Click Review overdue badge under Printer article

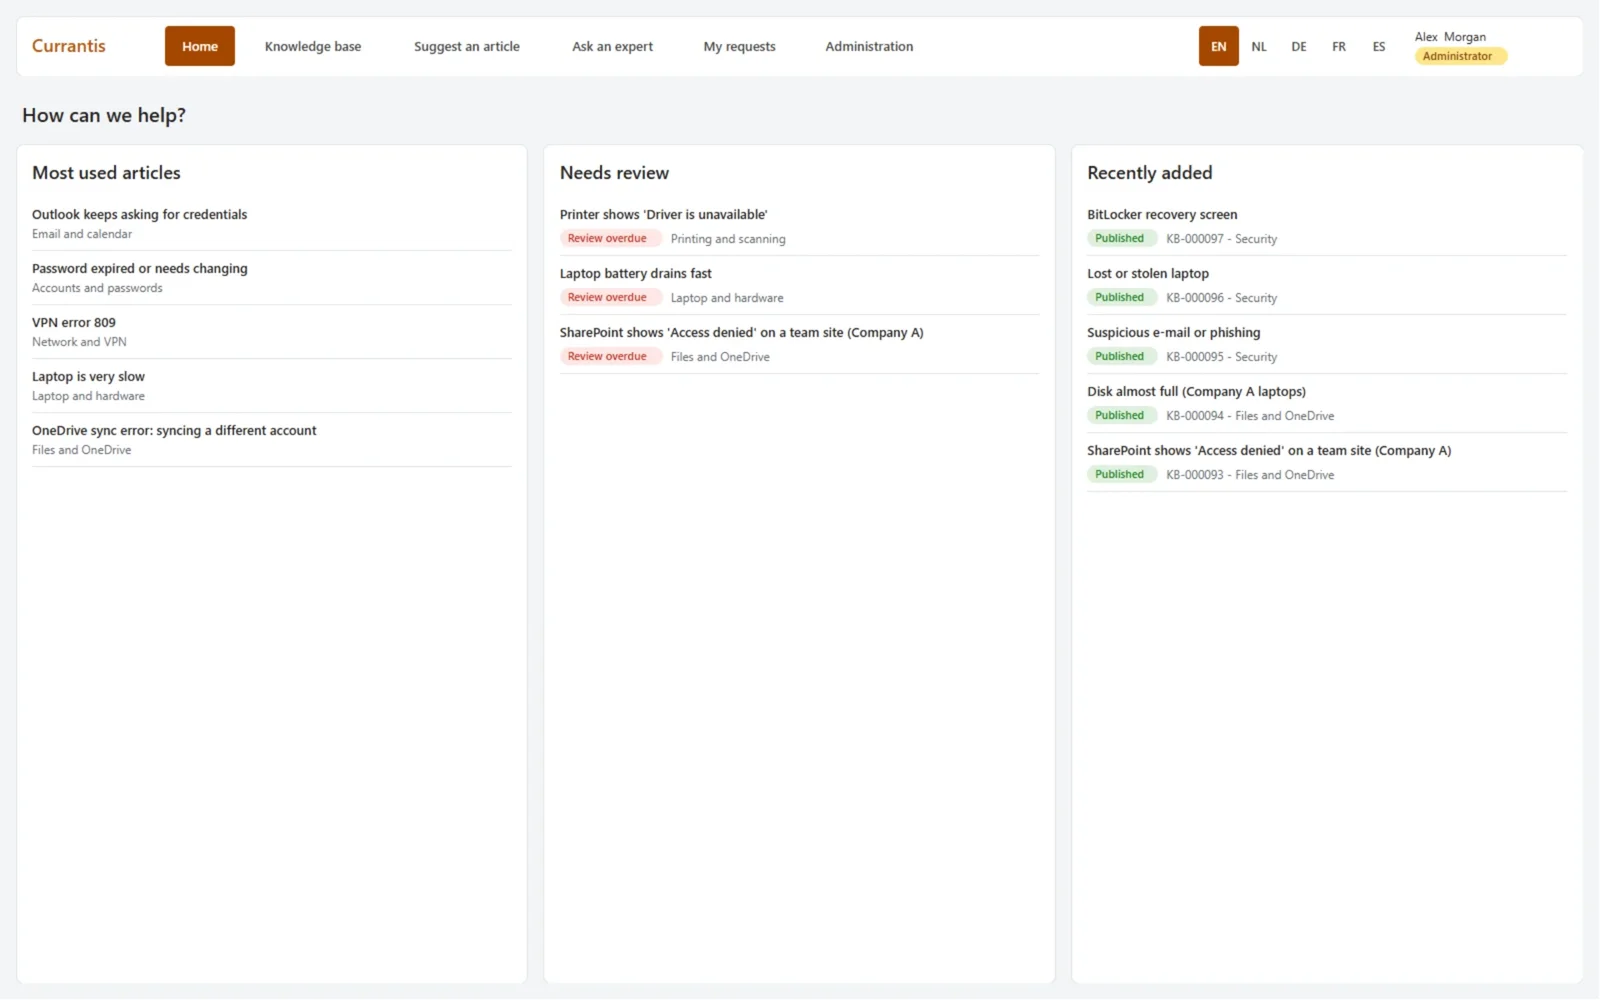[609, 238]
